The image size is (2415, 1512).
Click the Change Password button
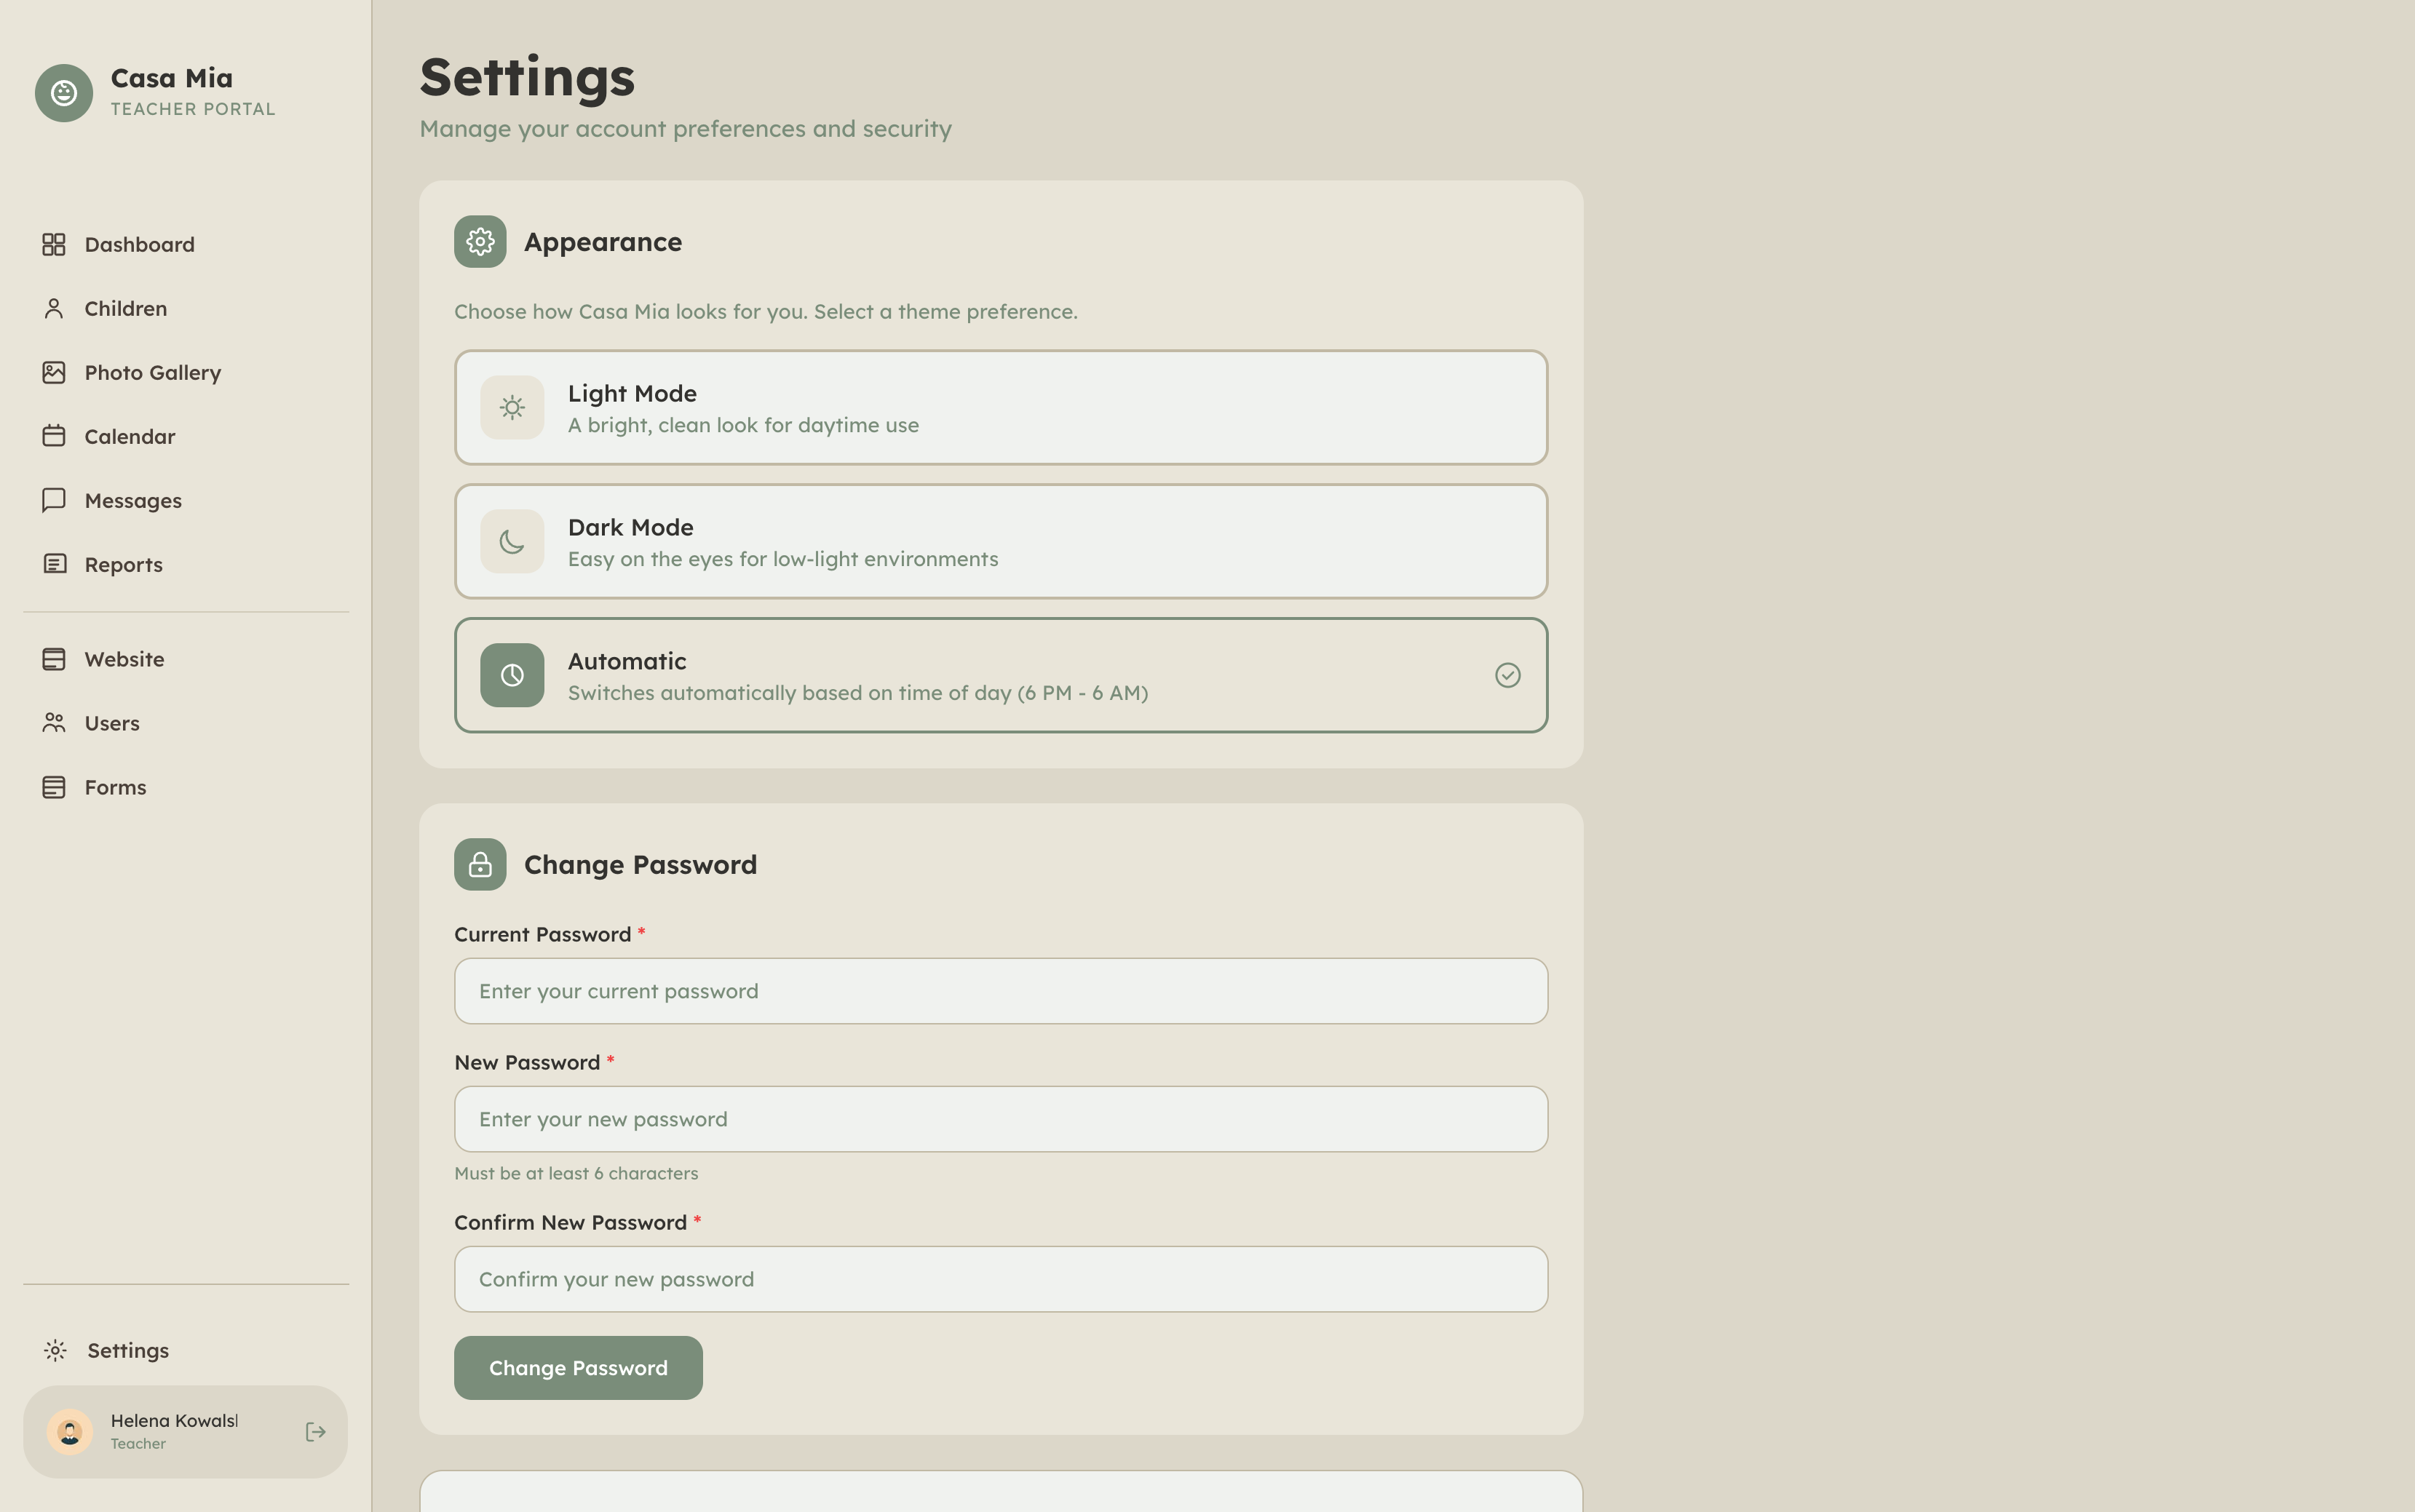click(x=578, y=1367)
